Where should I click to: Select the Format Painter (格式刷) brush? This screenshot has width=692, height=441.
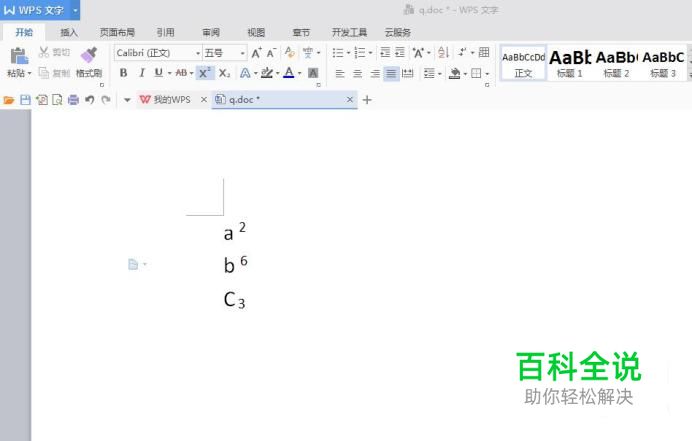tap(89, 55)
